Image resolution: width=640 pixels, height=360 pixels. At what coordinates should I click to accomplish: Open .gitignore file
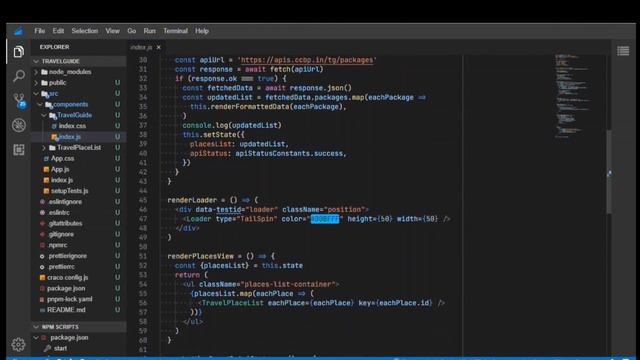pyautogui.click(x=79, y=234)
